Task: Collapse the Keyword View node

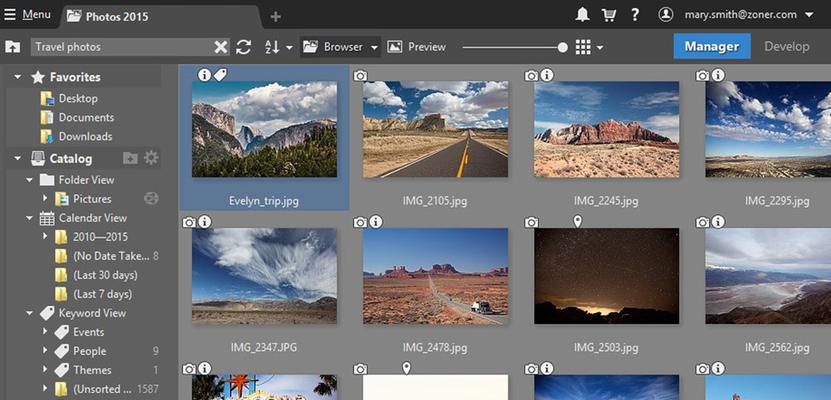Action: 30,313
